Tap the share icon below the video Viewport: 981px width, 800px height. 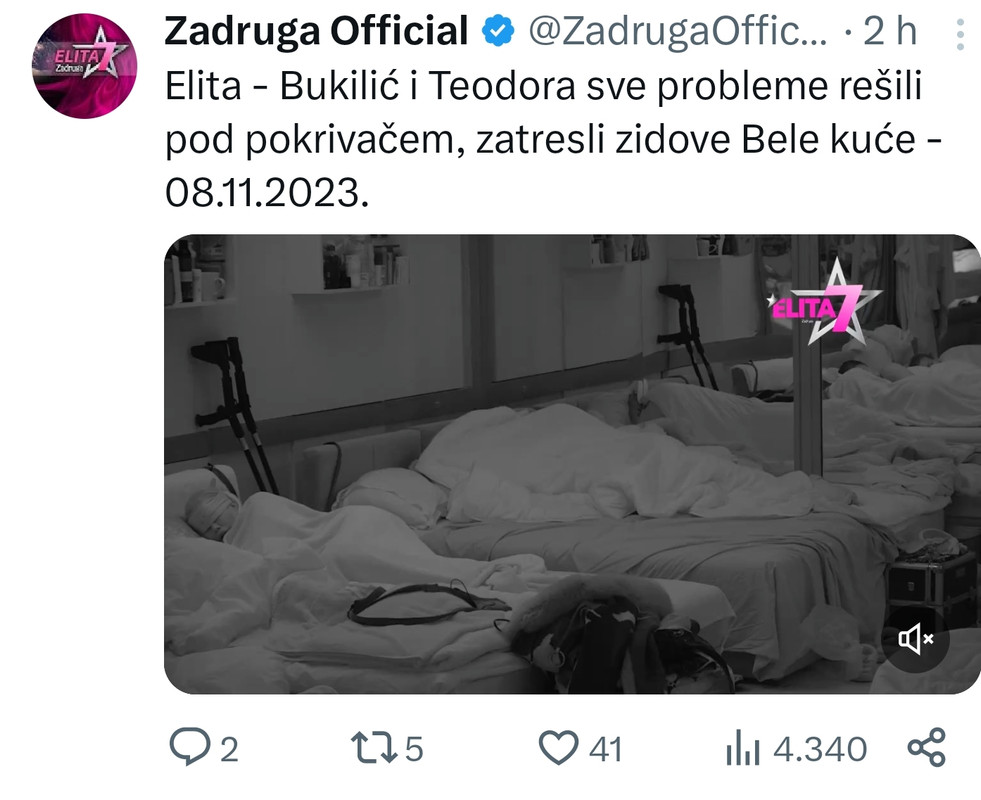[x=927, y=747]
